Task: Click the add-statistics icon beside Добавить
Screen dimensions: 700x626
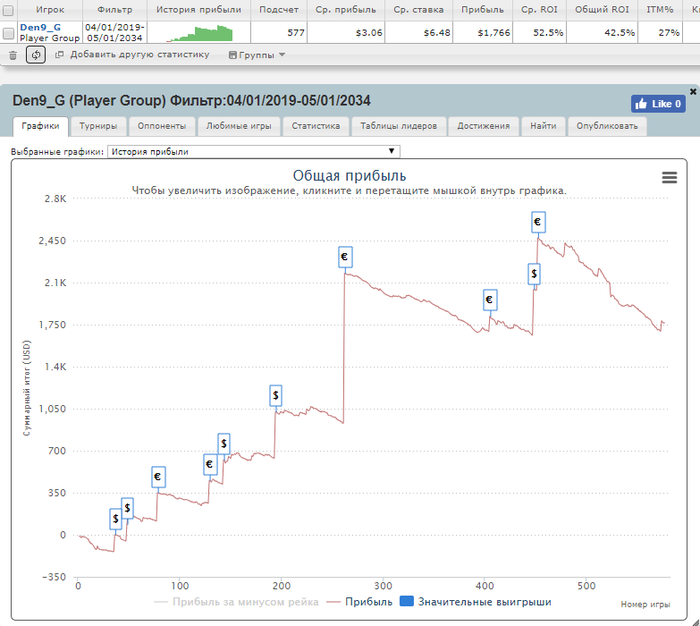Action: [x=59, y=55]
